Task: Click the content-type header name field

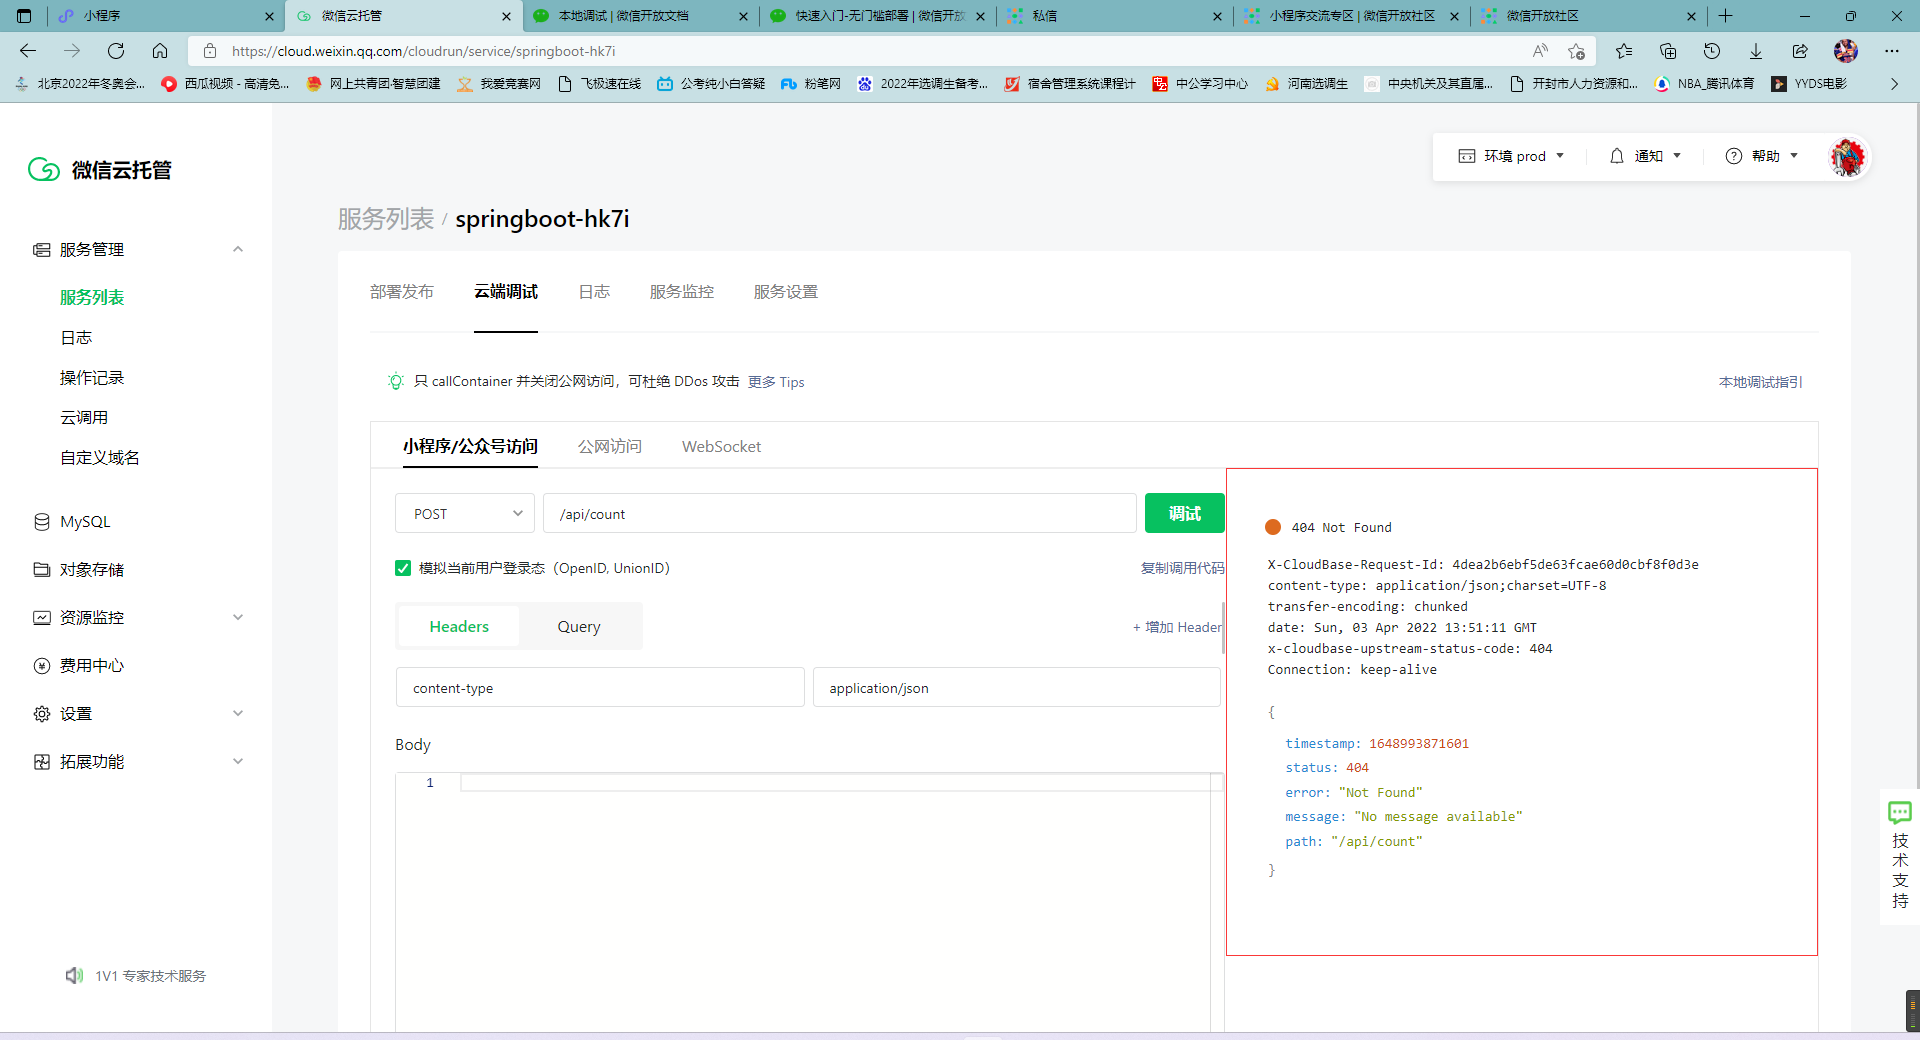Action: [x=600, y=688]
